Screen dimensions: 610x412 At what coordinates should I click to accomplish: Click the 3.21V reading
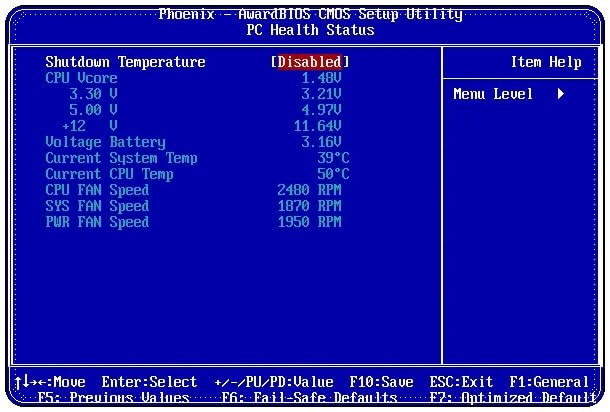pos(321,94)
